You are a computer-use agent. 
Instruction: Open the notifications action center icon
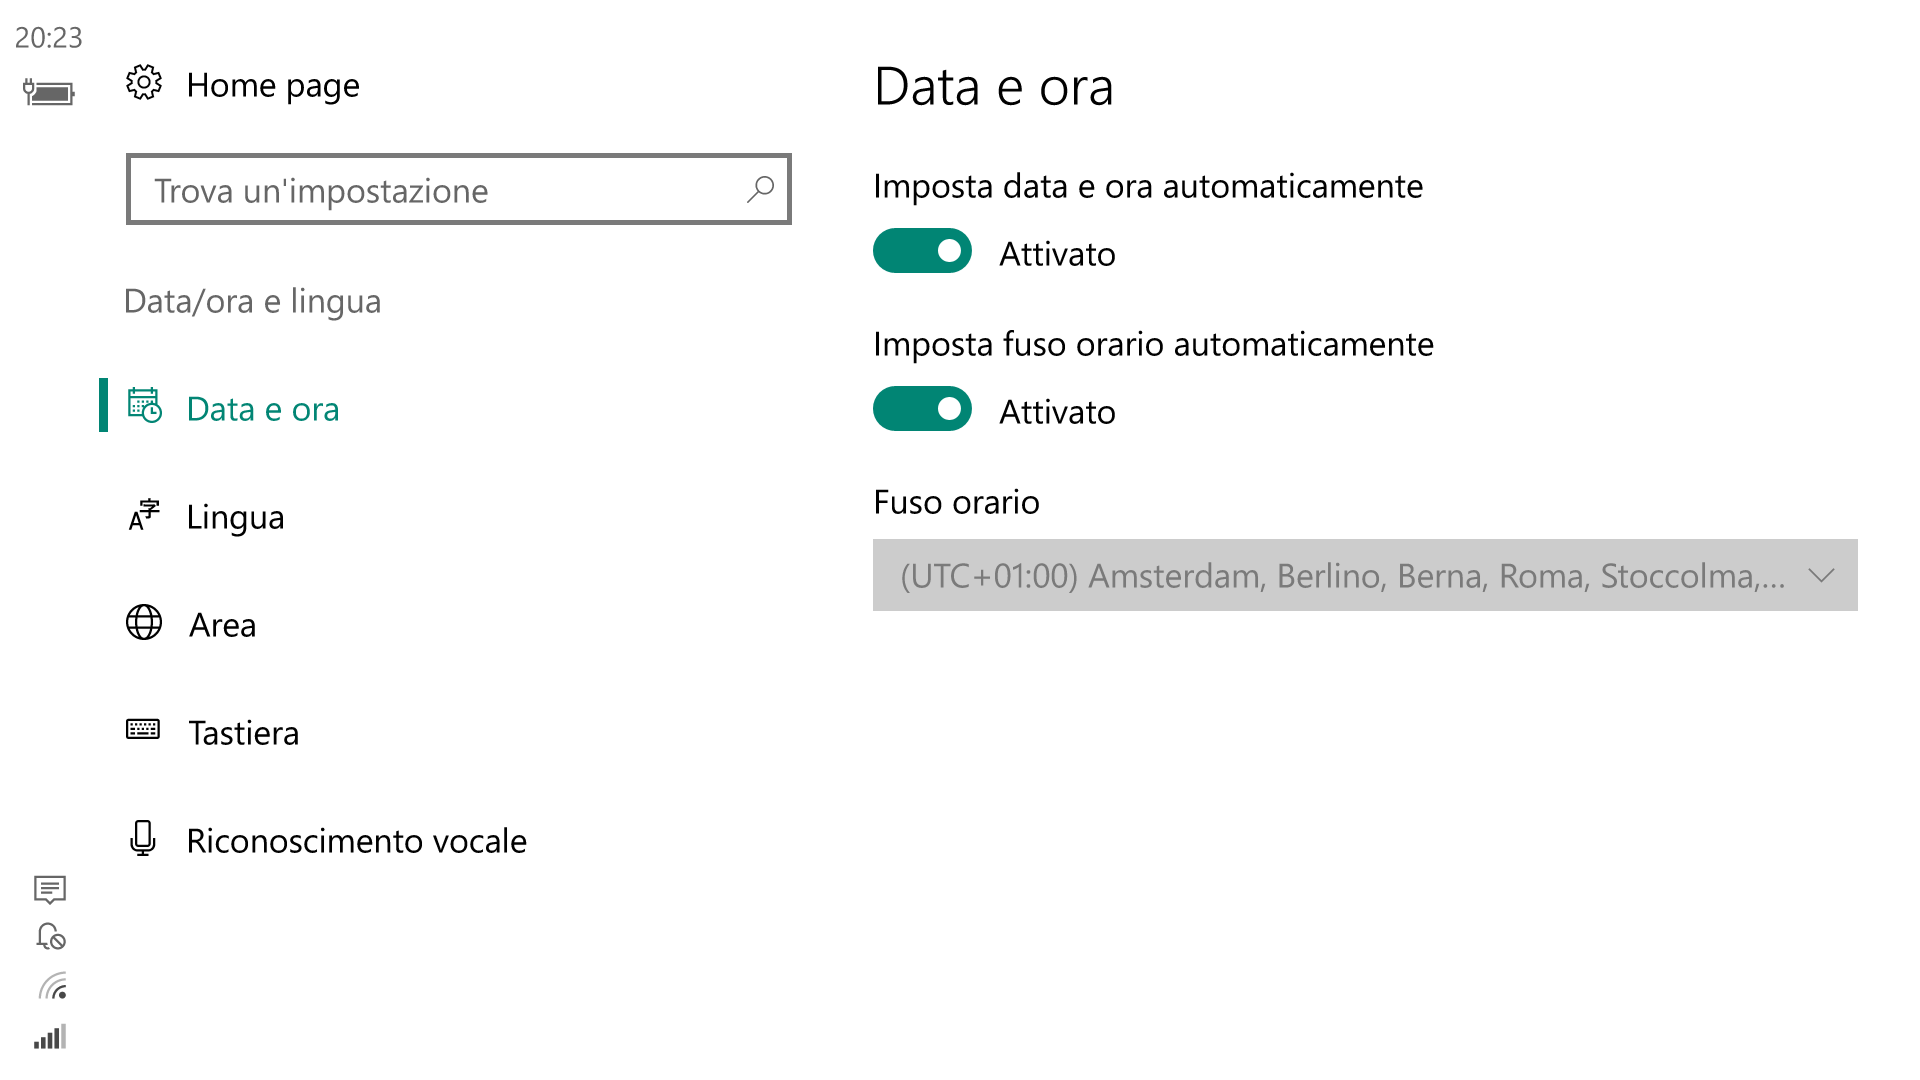(x=50, y=889)
